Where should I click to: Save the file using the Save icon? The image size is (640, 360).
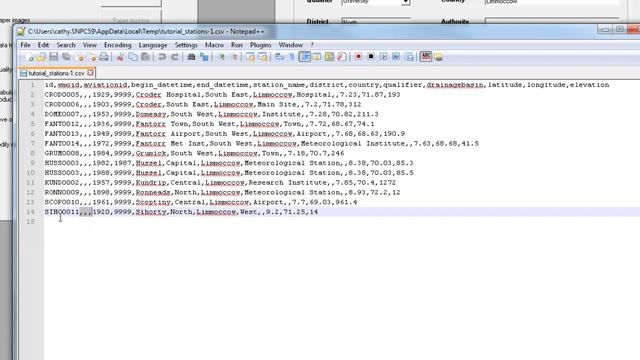53,57
